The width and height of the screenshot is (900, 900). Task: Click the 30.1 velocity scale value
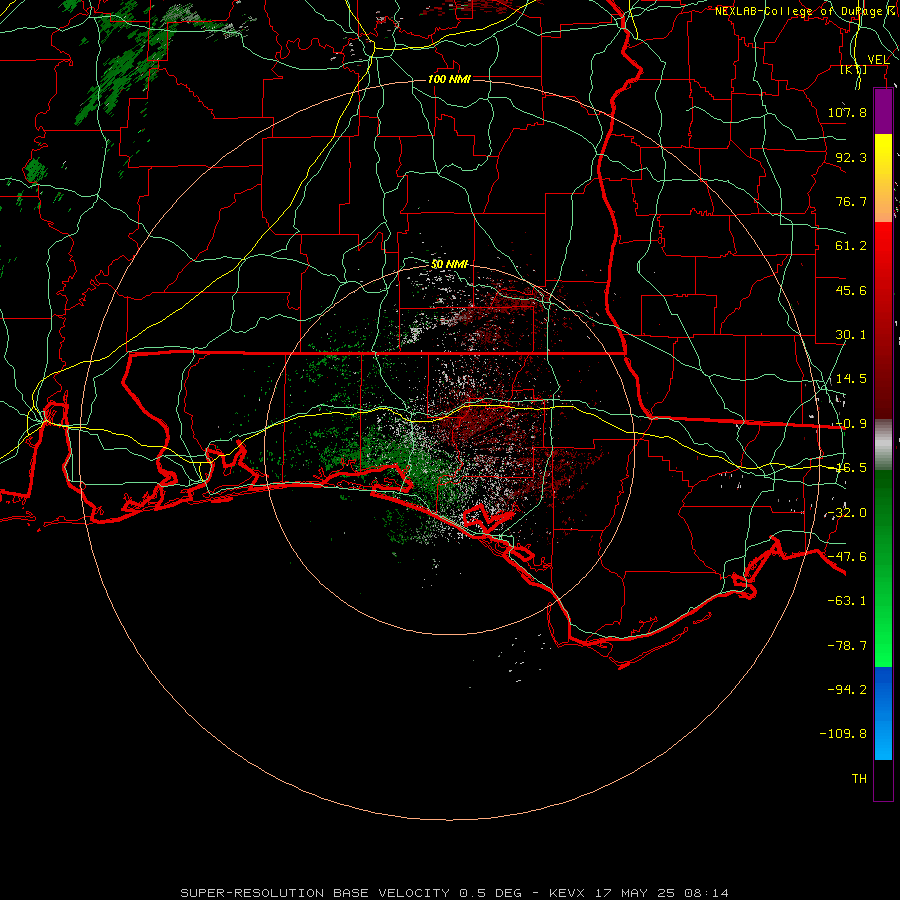pos(851,335)
